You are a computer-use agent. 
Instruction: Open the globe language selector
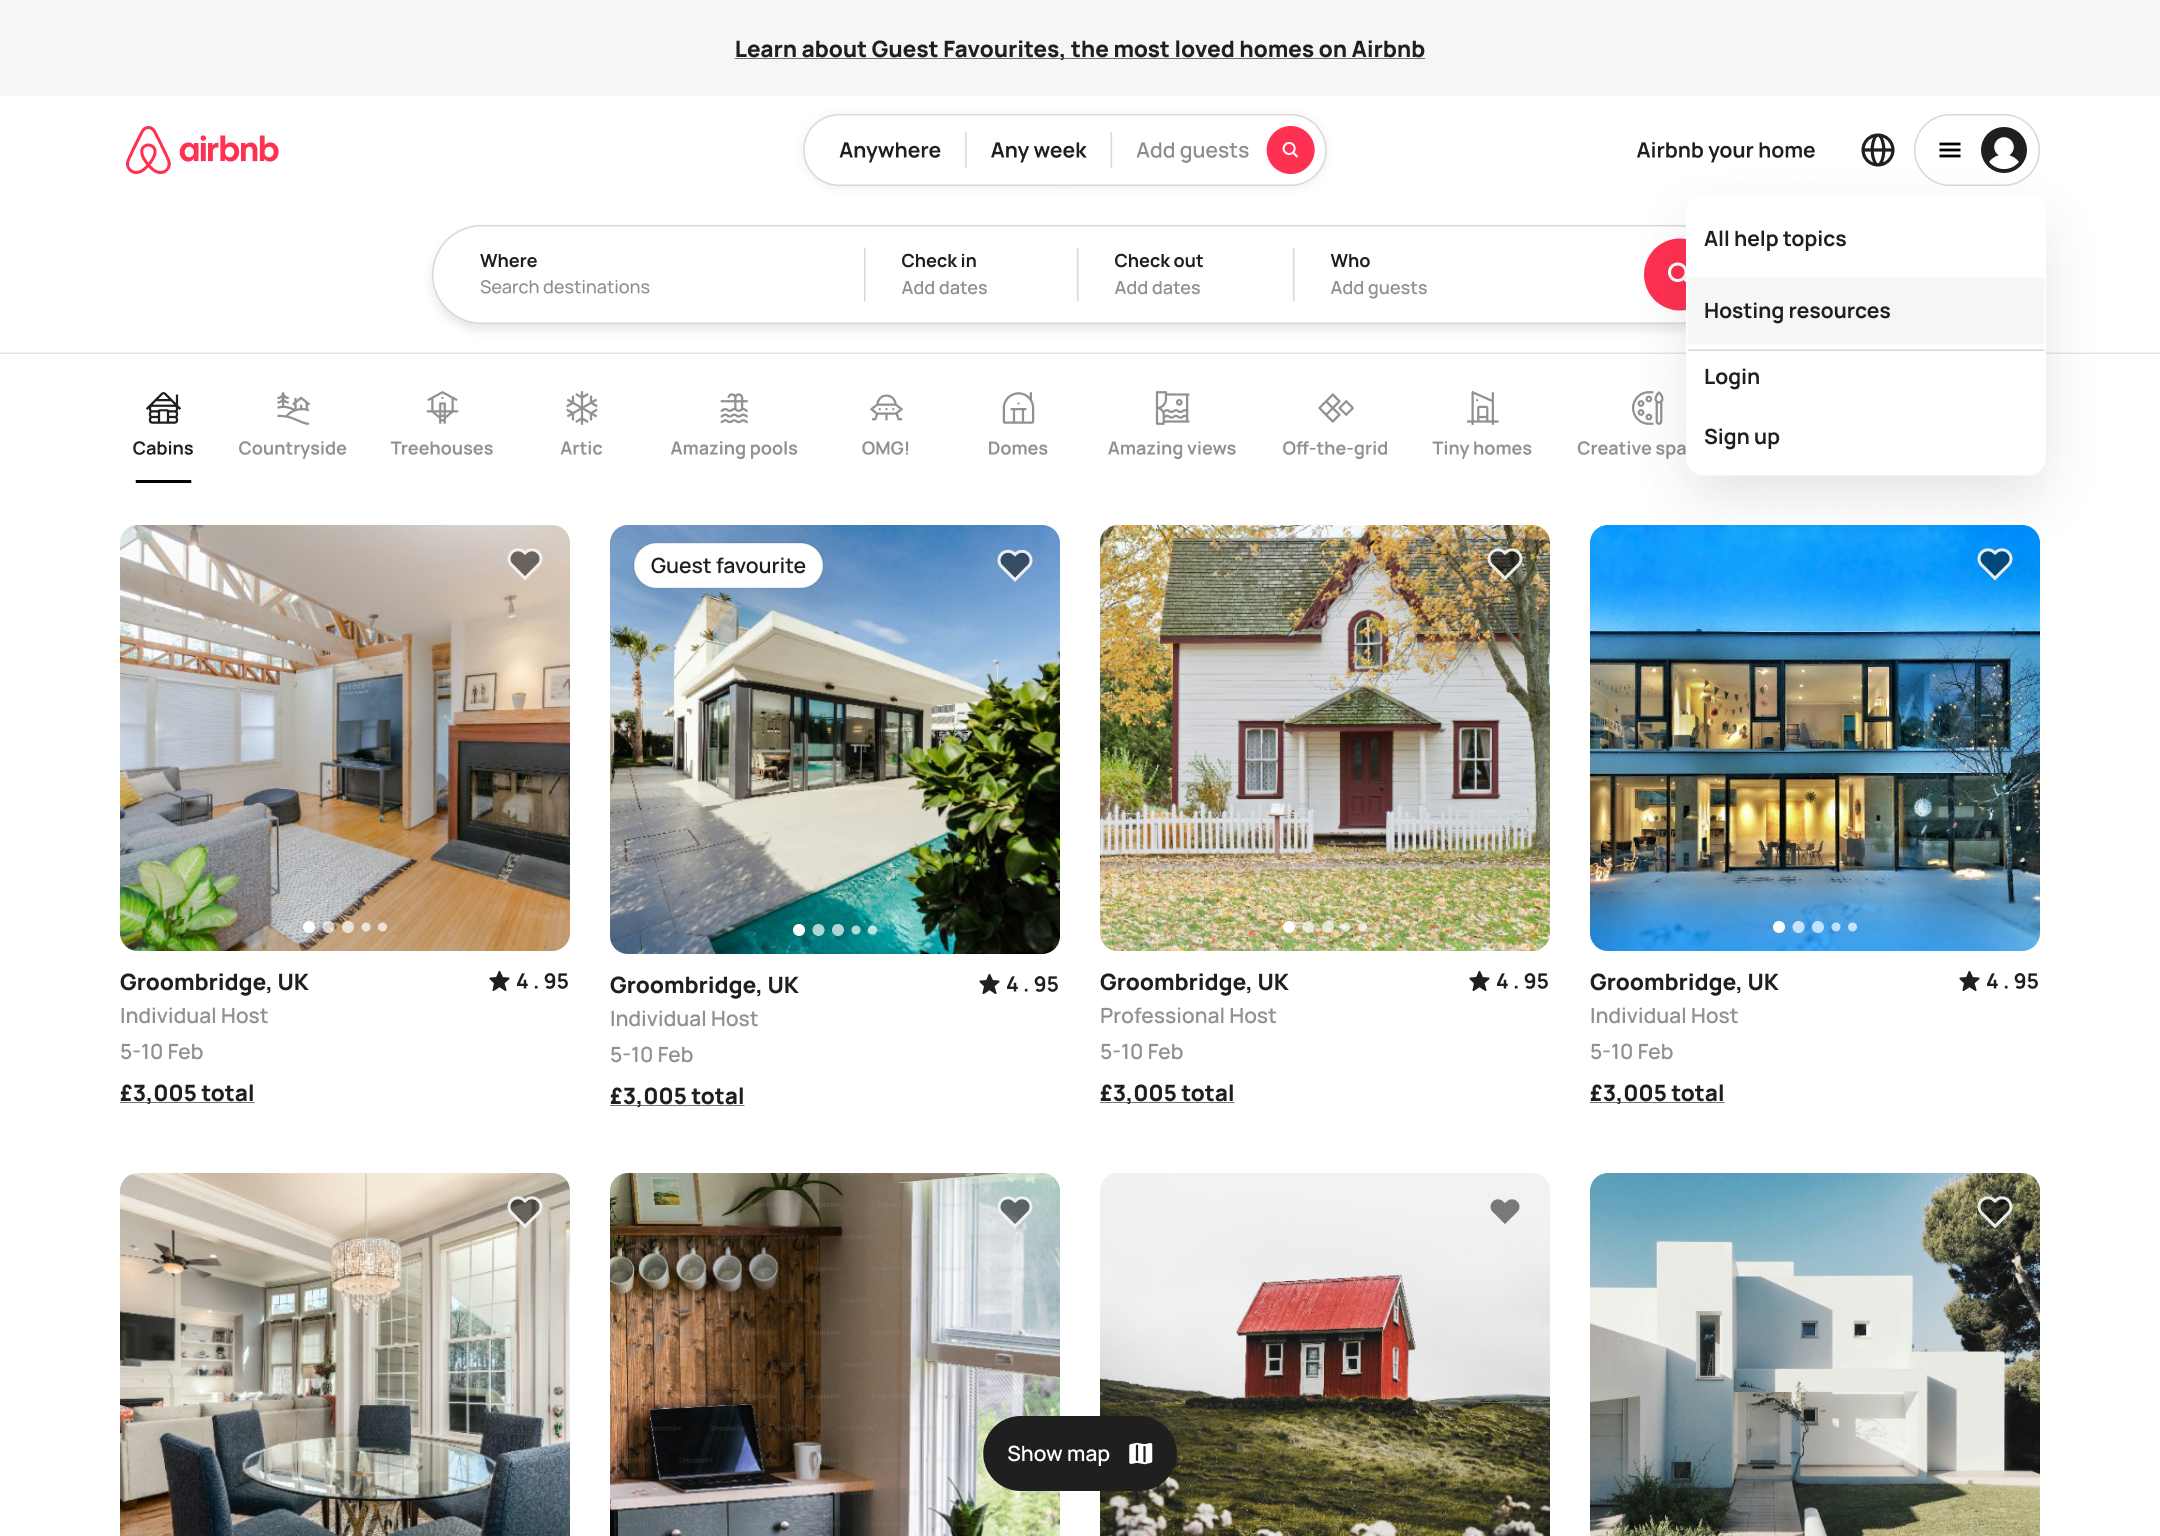pyautogui.click(x=1877, y=150)
